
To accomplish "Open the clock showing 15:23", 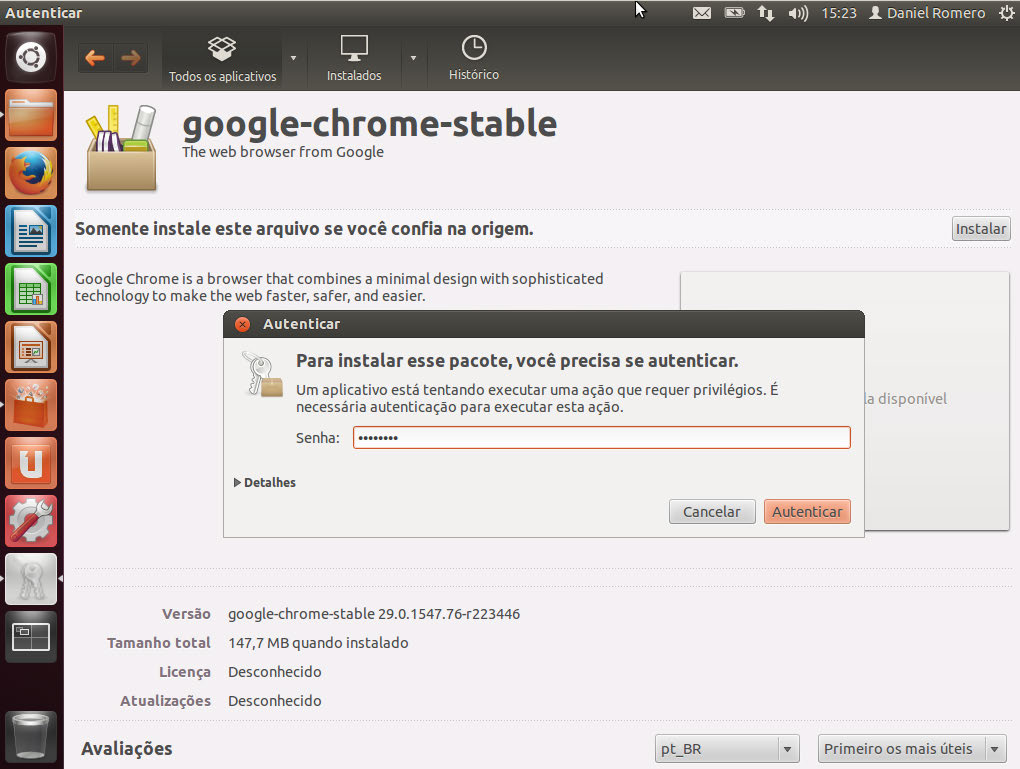I will tap(839, 13).
